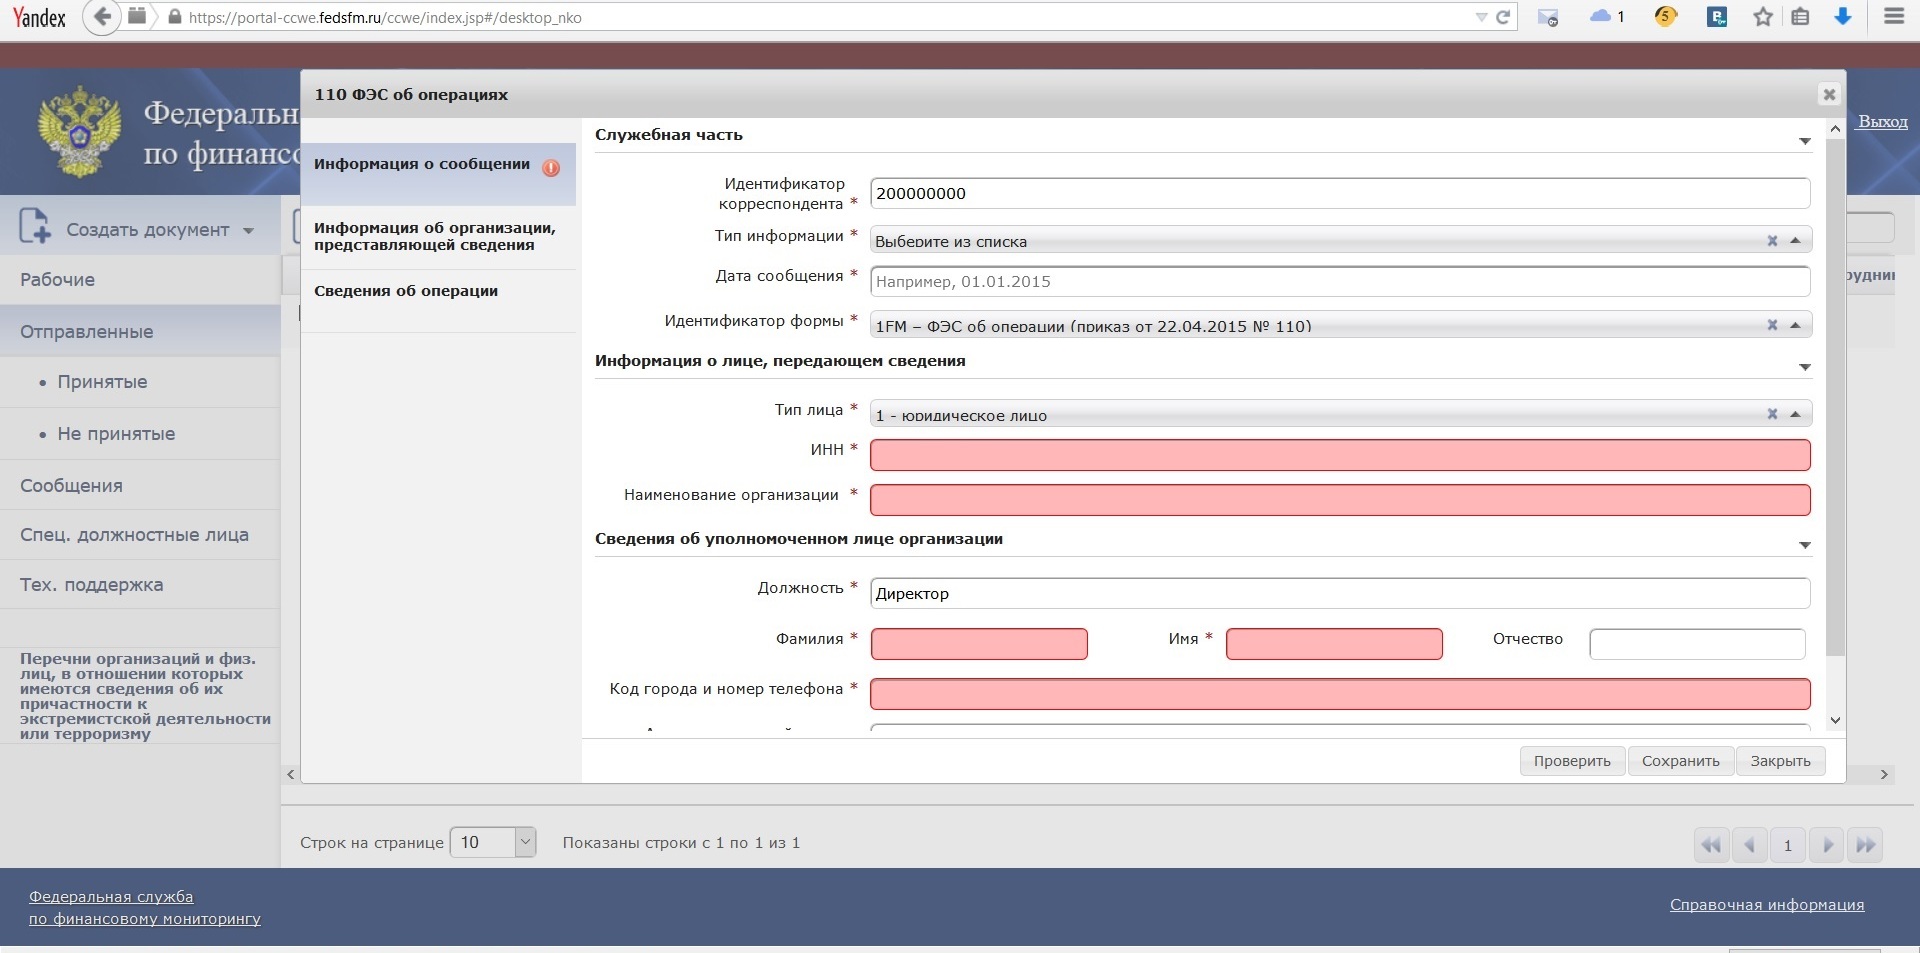
Task: Open the rows per page dropdown
Action: click(x=525, y=842)
